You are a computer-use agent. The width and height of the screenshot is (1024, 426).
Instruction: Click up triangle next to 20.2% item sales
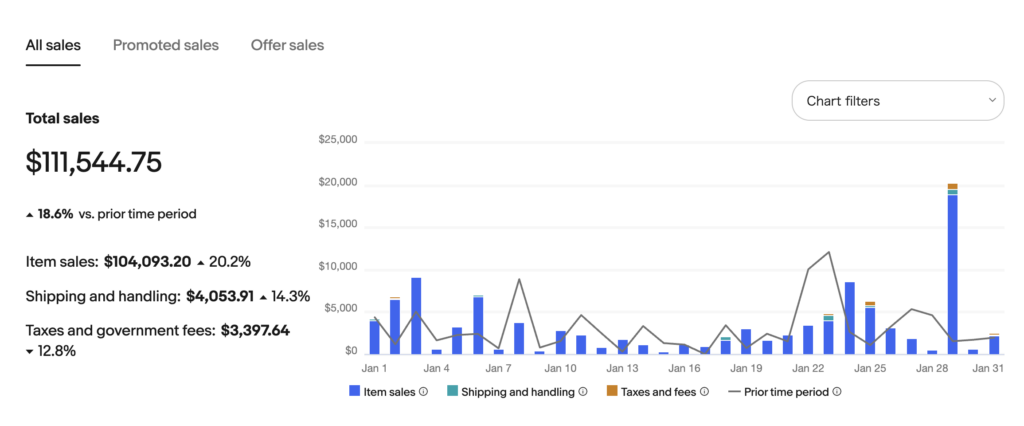[201, 262]
